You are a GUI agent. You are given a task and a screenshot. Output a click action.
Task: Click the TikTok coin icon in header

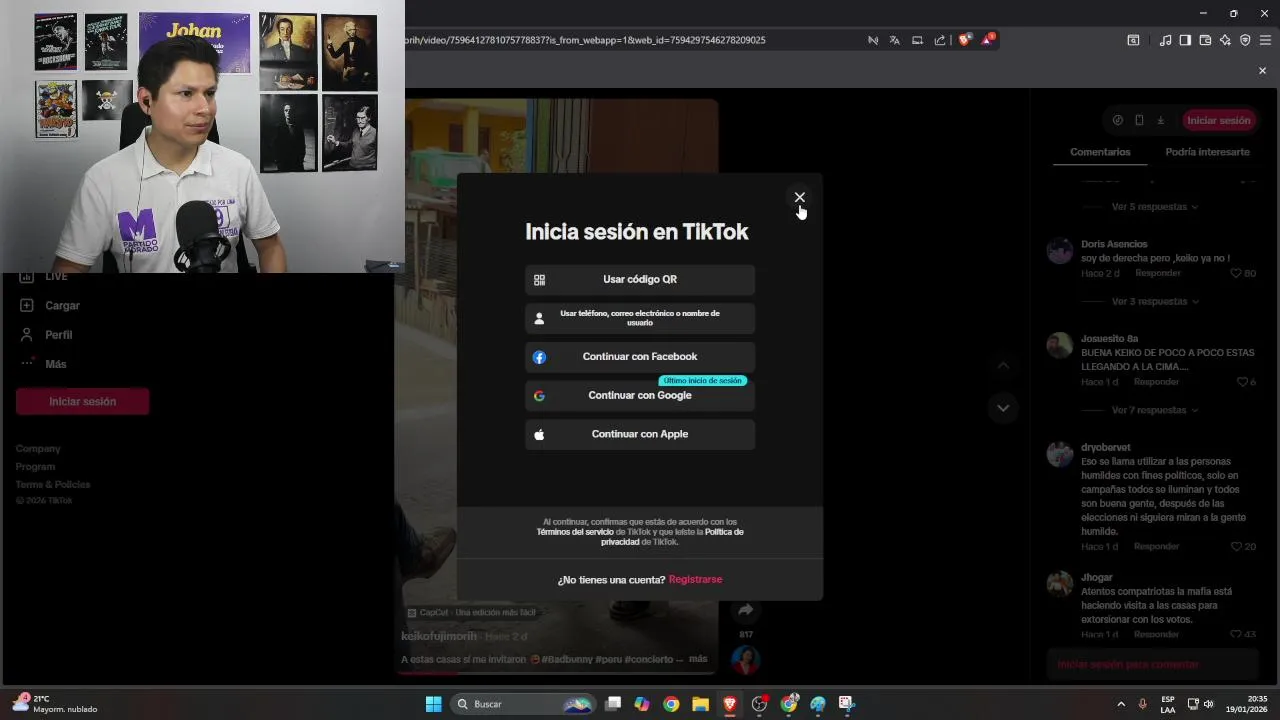coord(1118,120)
